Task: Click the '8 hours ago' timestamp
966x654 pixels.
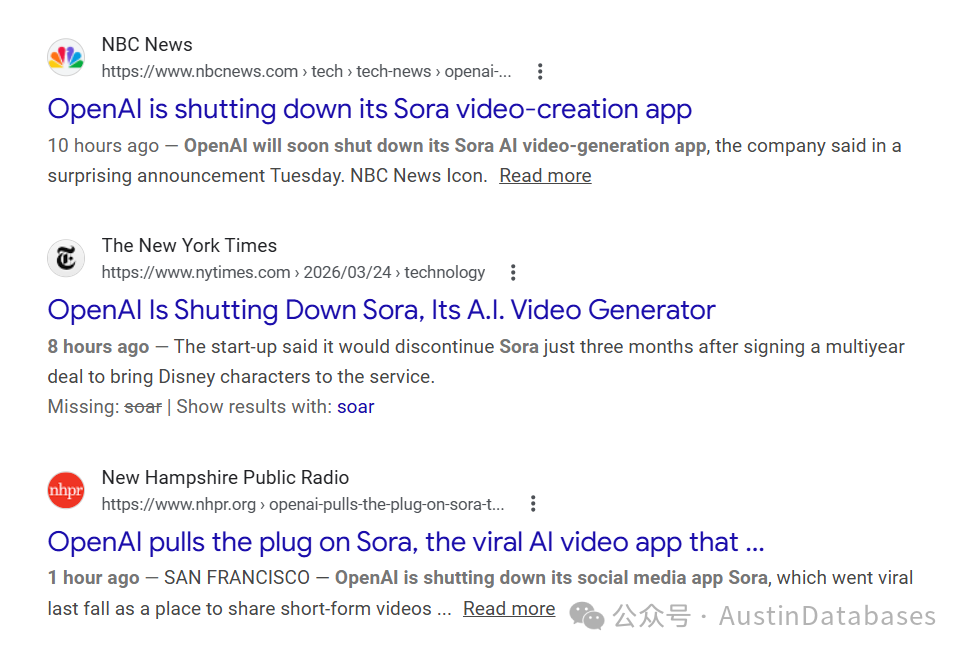Action: tap(98, 347)
